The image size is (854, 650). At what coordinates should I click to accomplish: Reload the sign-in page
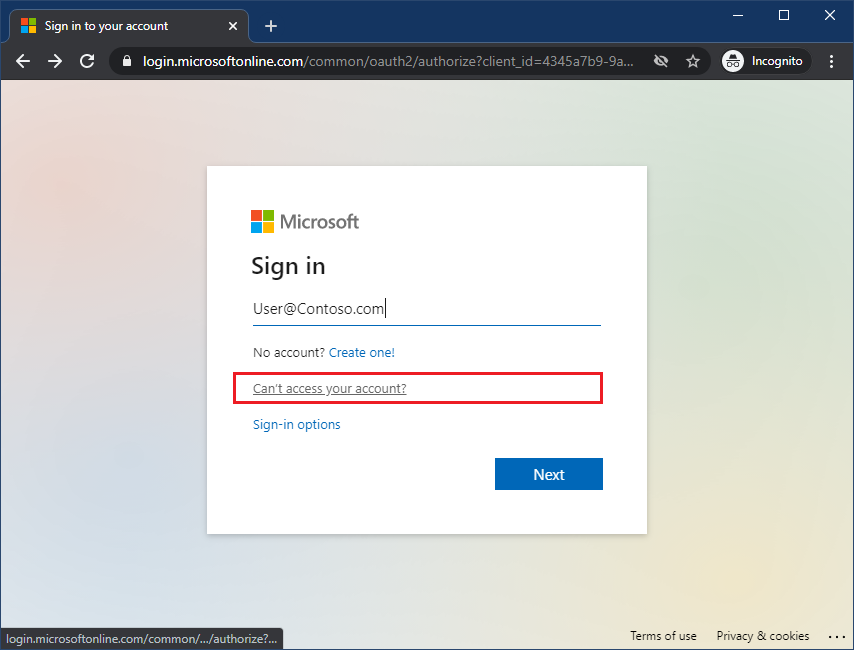87,61
